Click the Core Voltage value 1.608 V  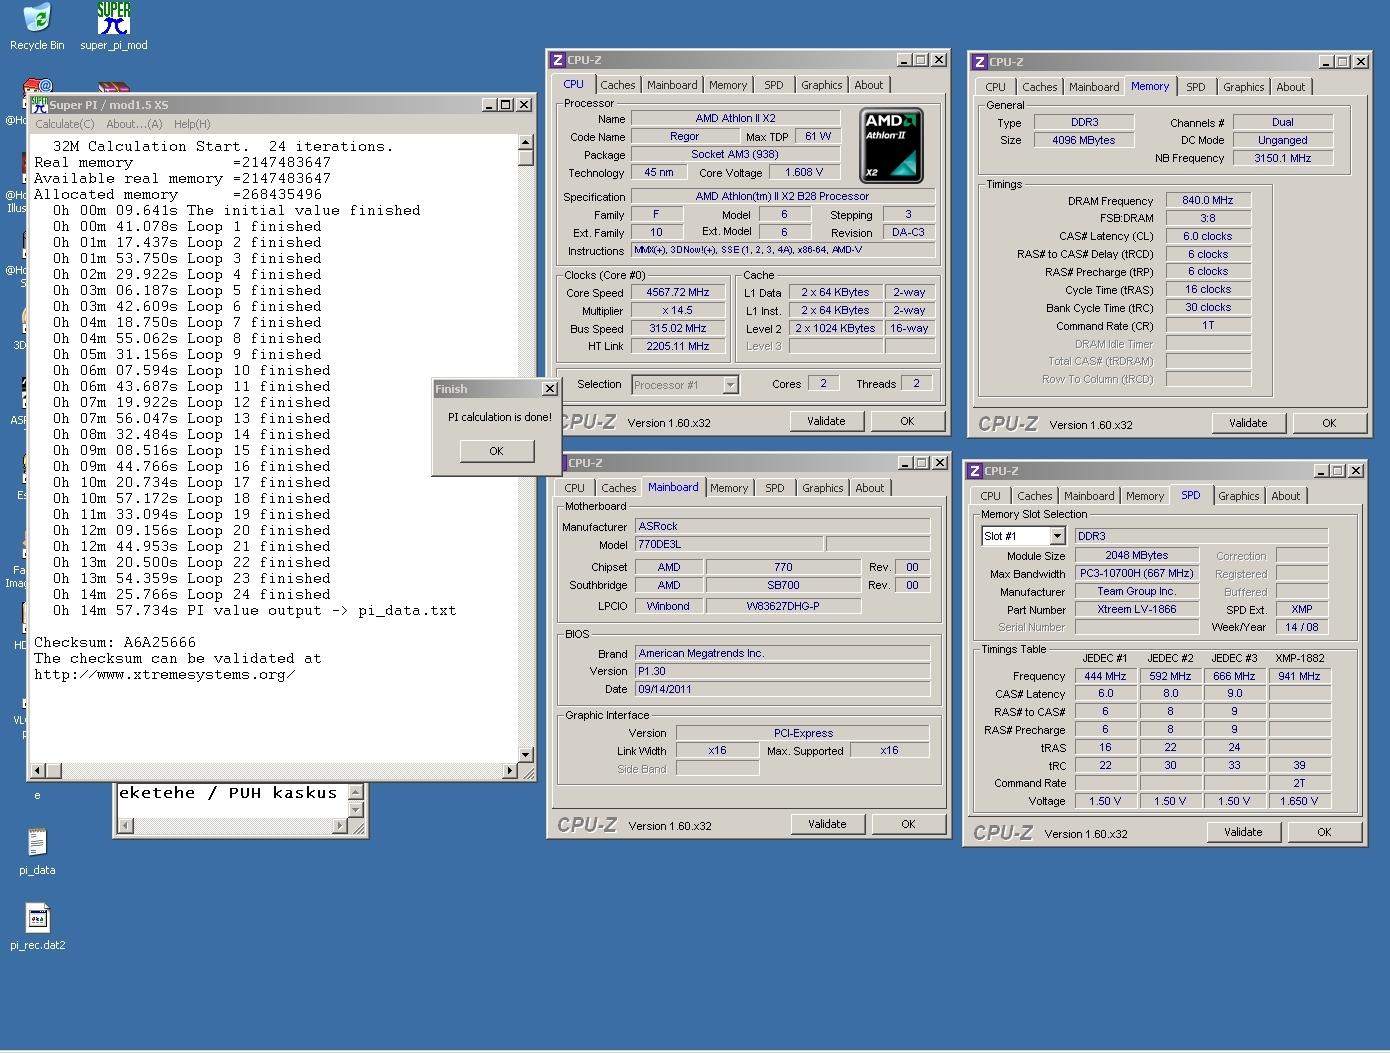pyautogui.click(x=805, y=172)
